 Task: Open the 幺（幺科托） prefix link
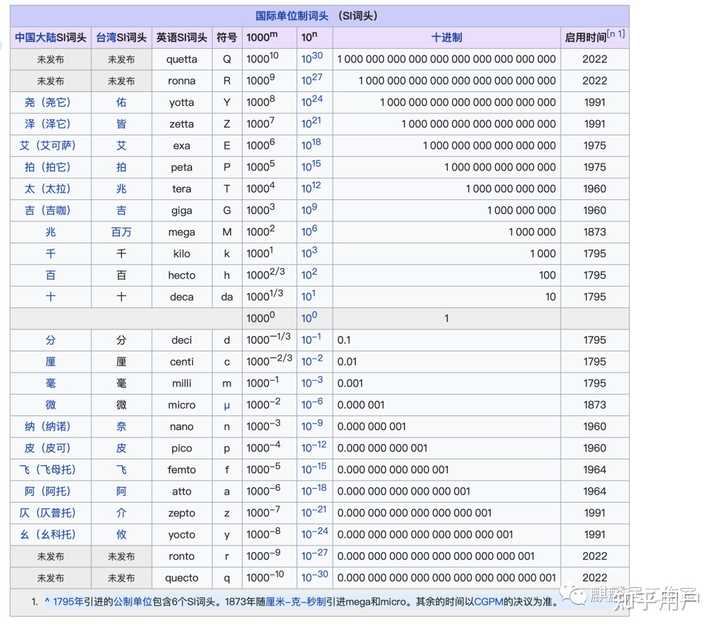point(48,535)
